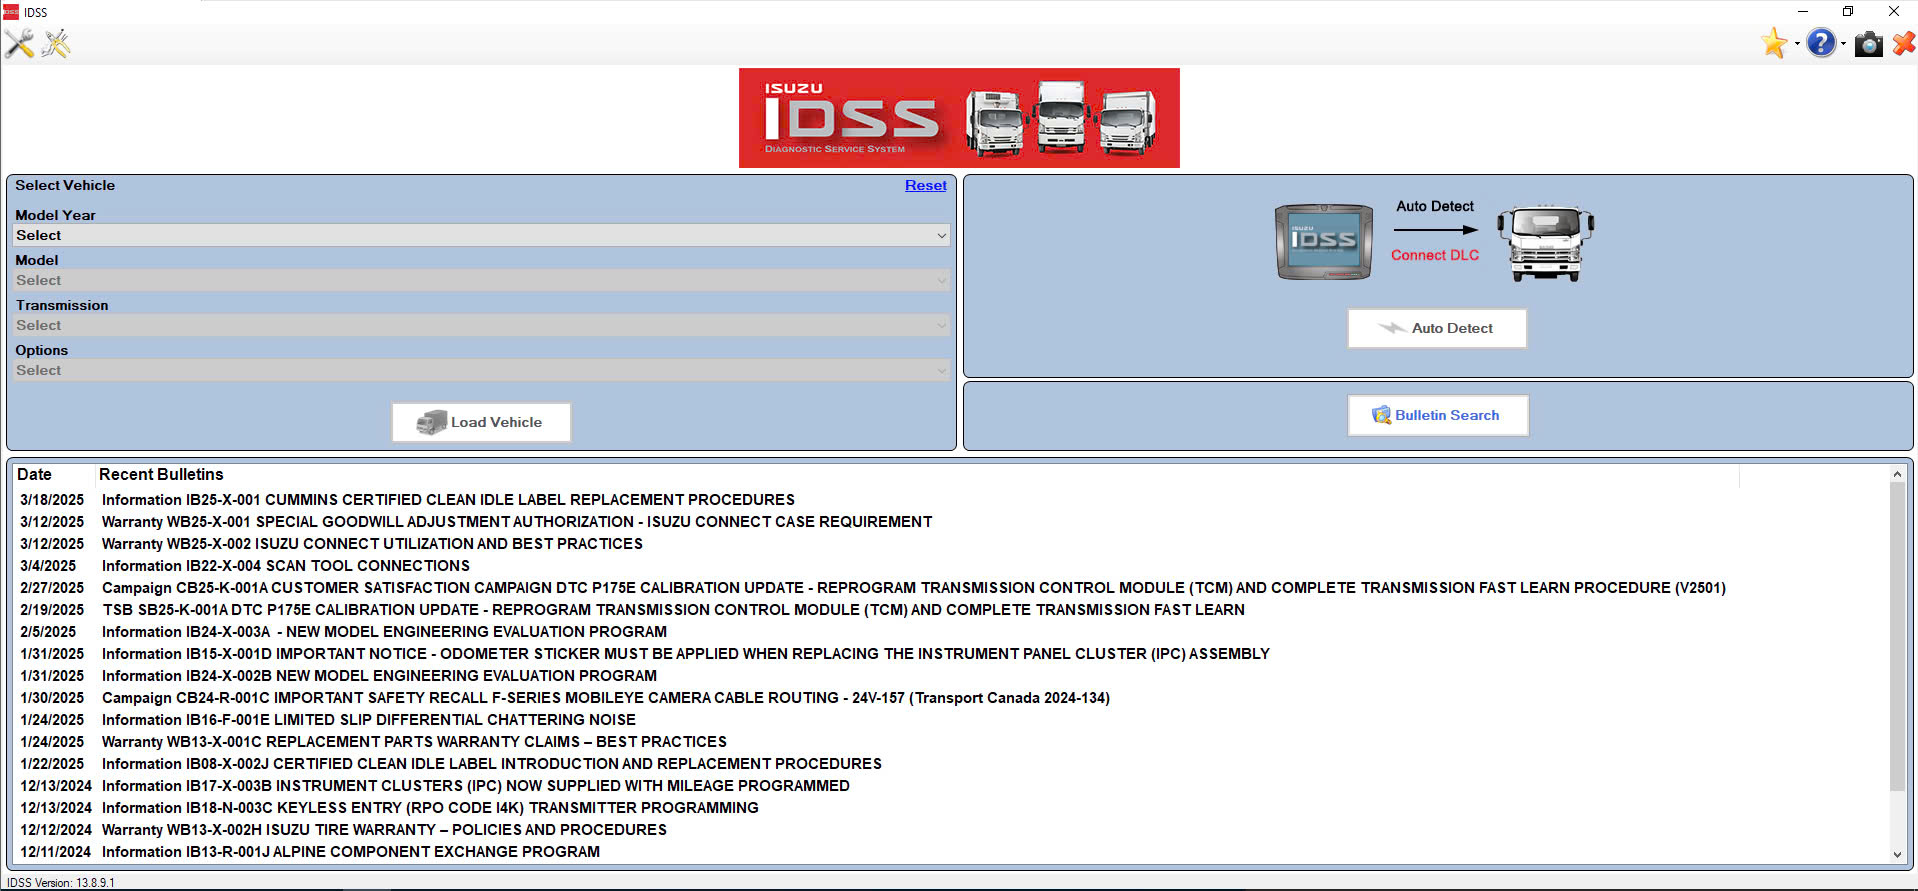Click the Load Vehicle button
Viewport: 1918px width, 891px height.
(x=481, y=422)
